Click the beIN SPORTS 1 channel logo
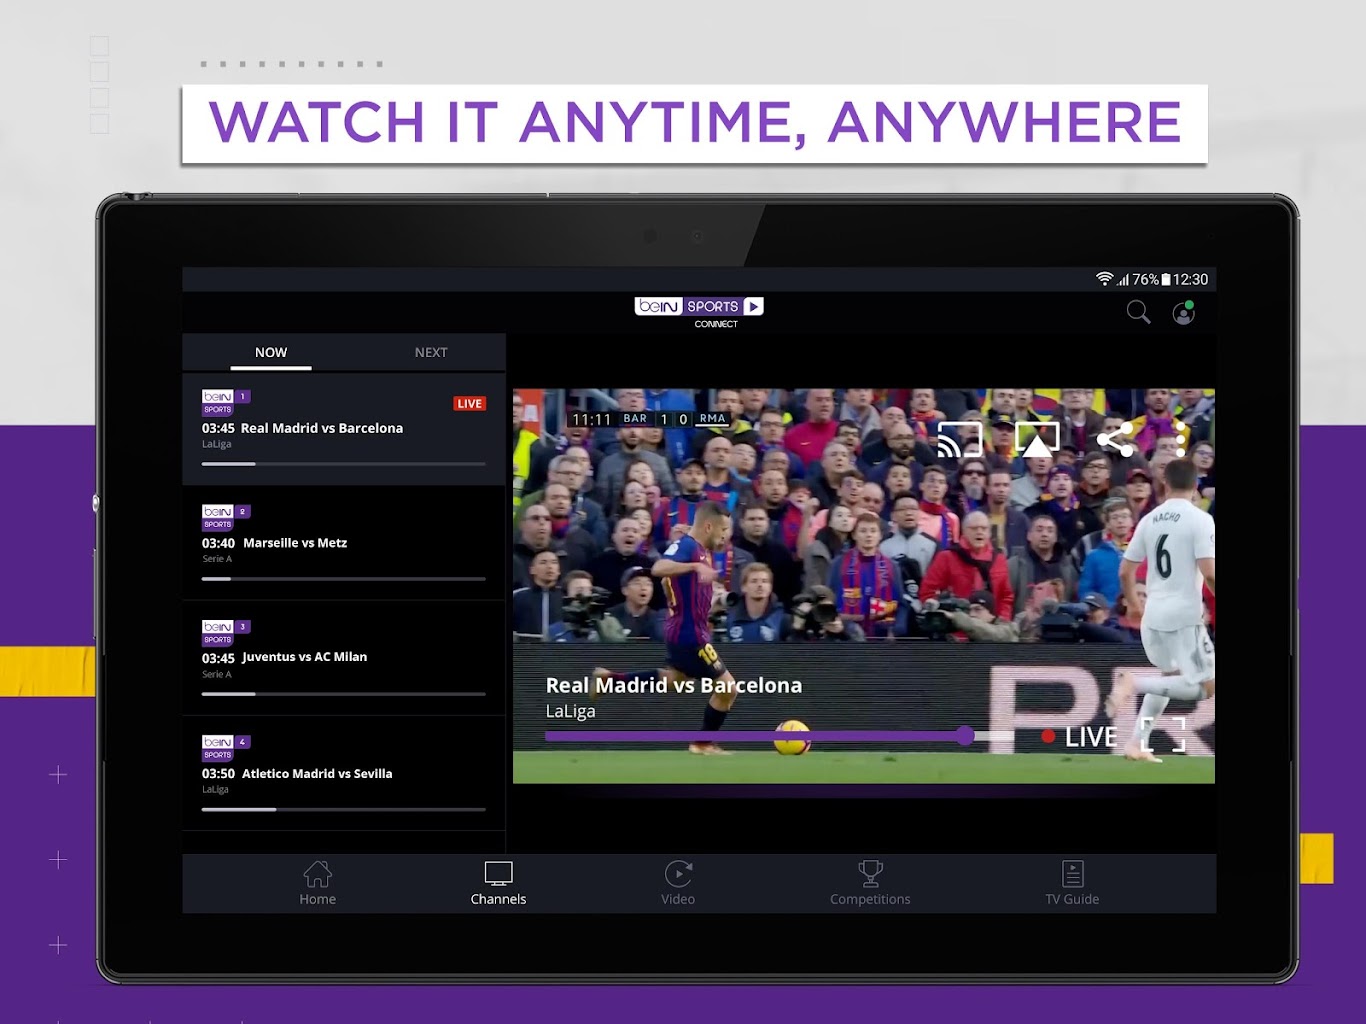This screenshot has height=1024, width=1366. (x=226, y=402)
